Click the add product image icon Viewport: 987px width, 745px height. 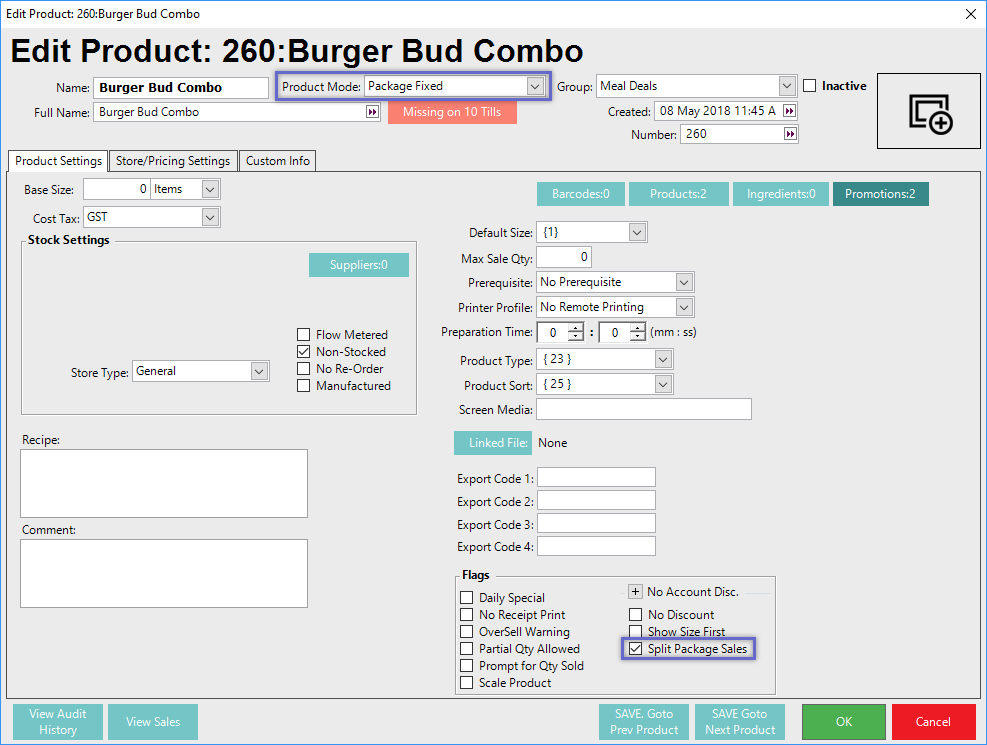click(x=930, y=112)
